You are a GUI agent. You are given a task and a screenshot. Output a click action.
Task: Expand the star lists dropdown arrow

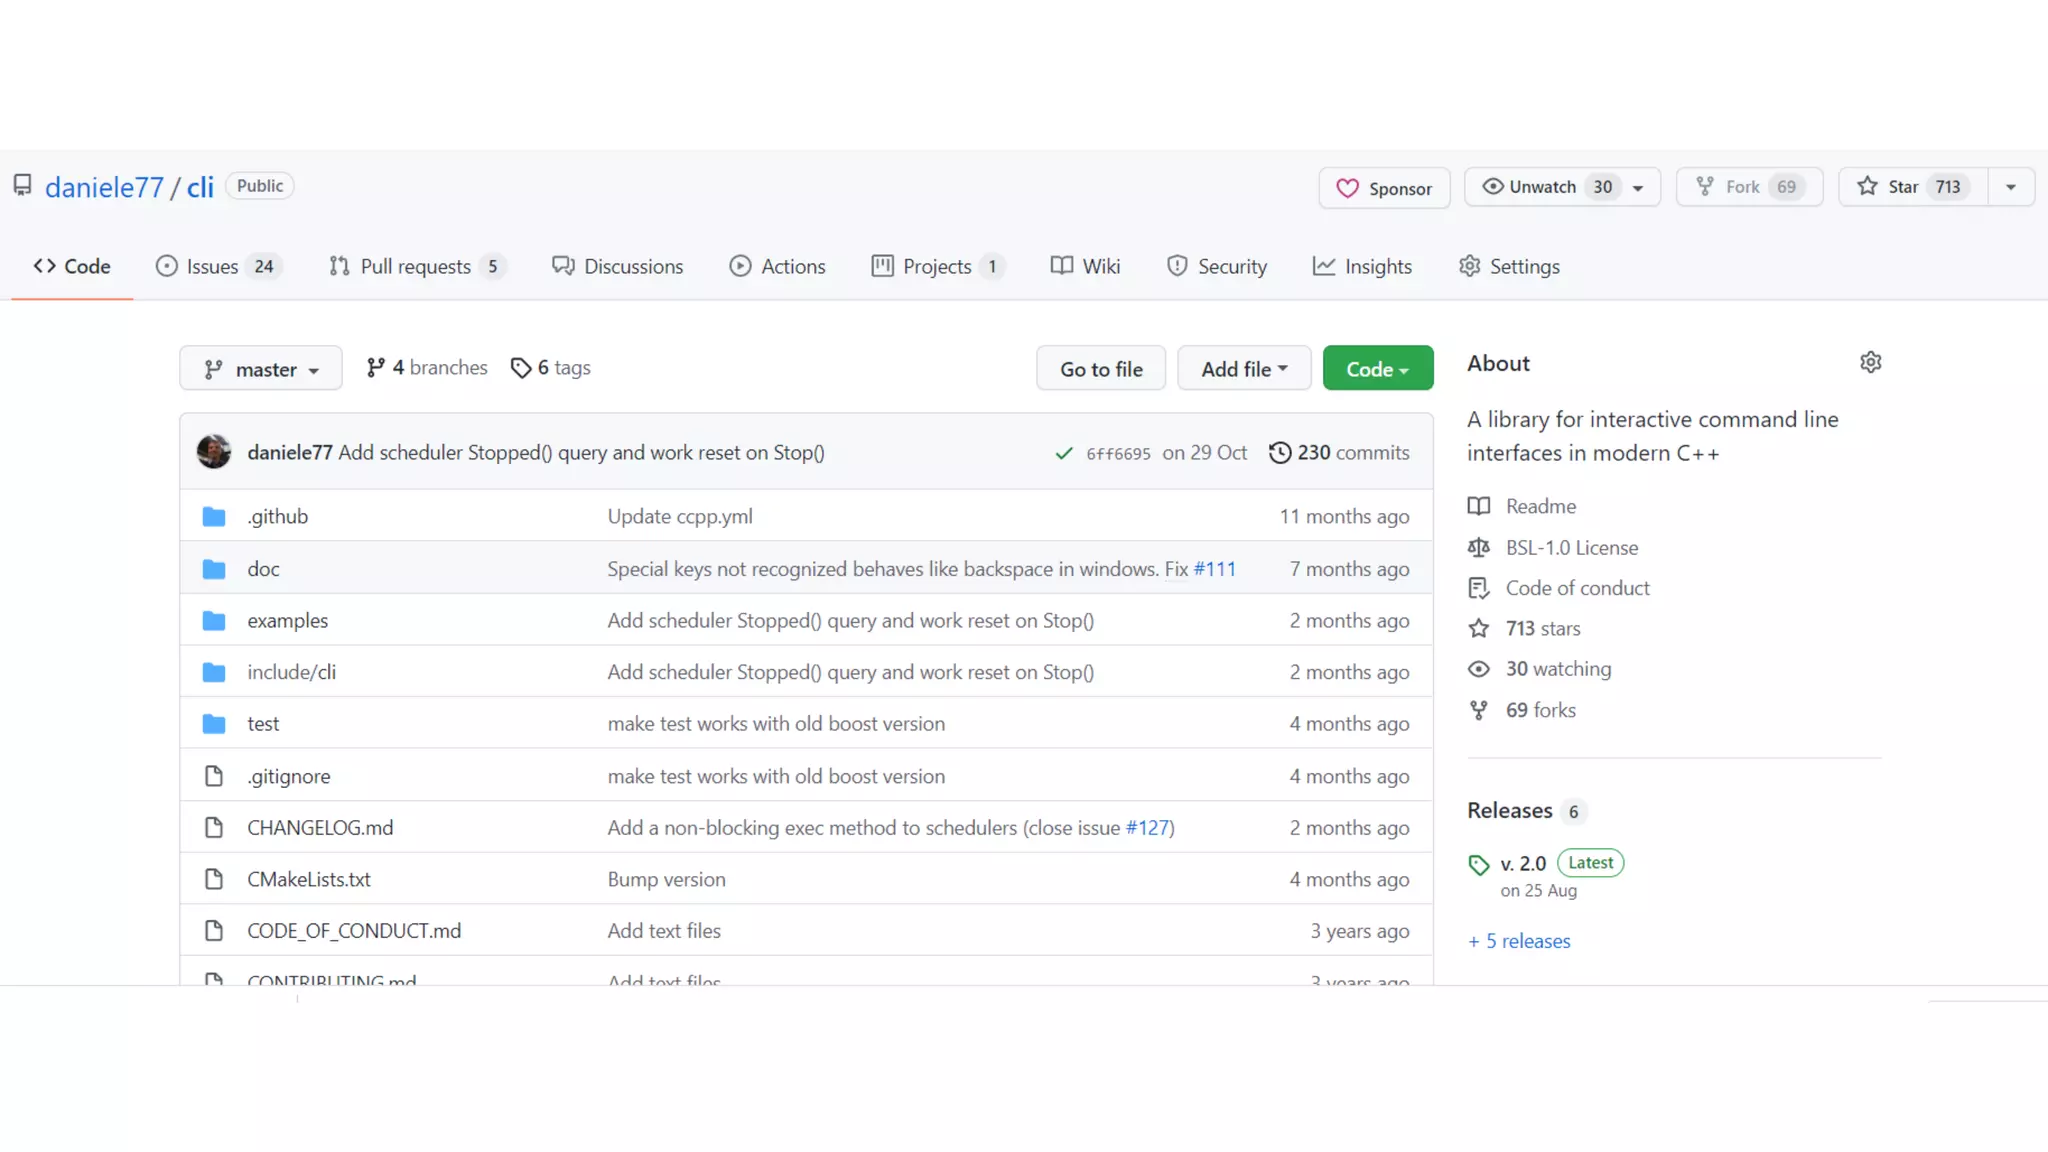click(2010, 187)
